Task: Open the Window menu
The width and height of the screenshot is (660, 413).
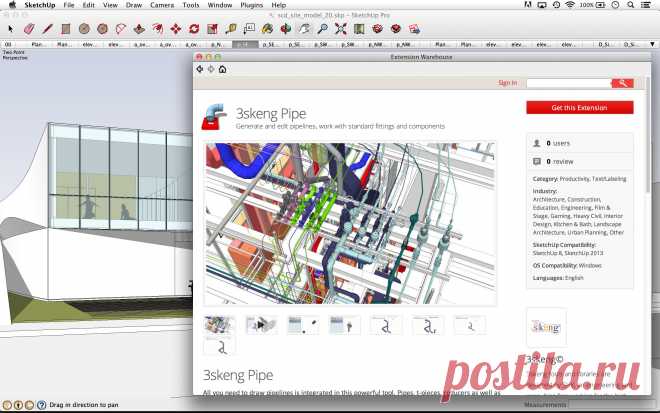Action: (x=220, y=5)
